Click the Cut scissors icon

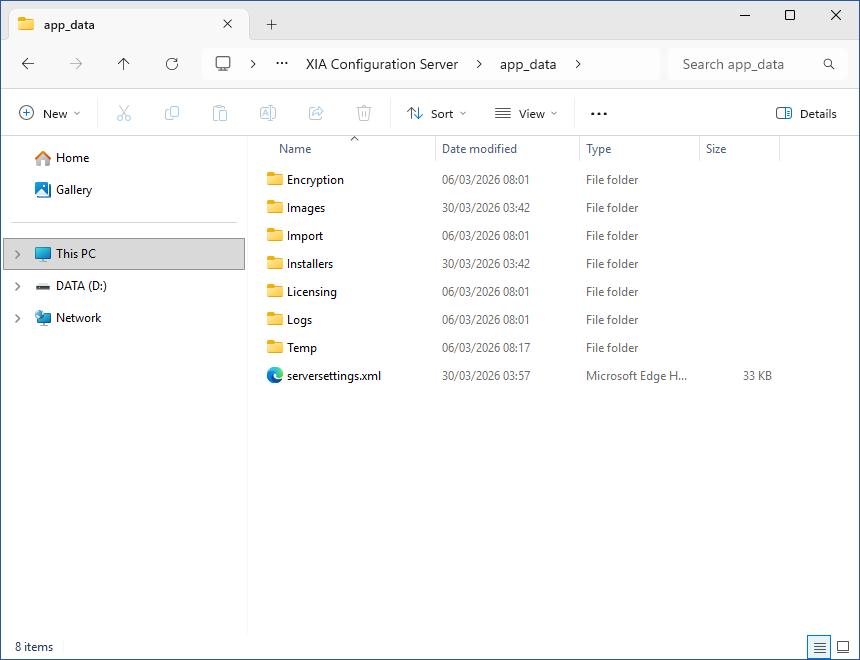[x=124, y=114]
